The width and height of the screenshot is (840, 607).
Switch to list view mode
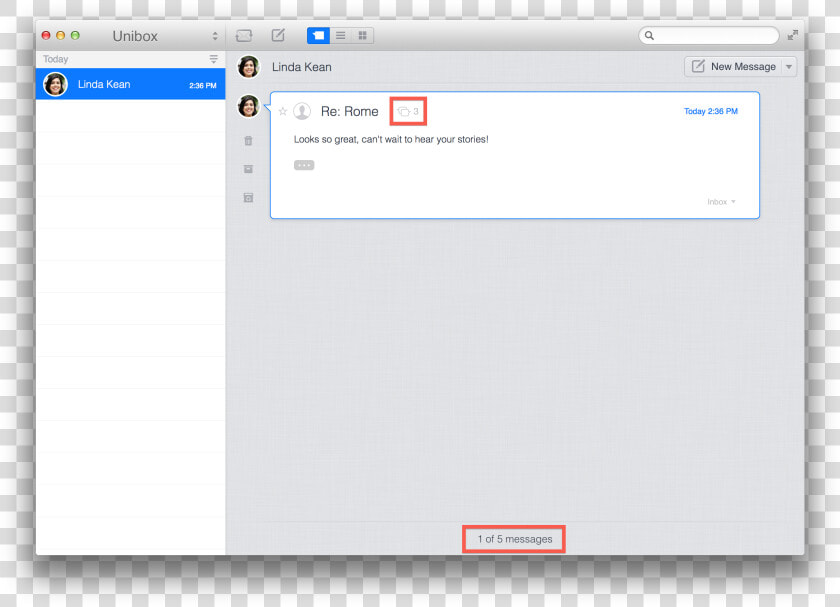pos(341,36)
